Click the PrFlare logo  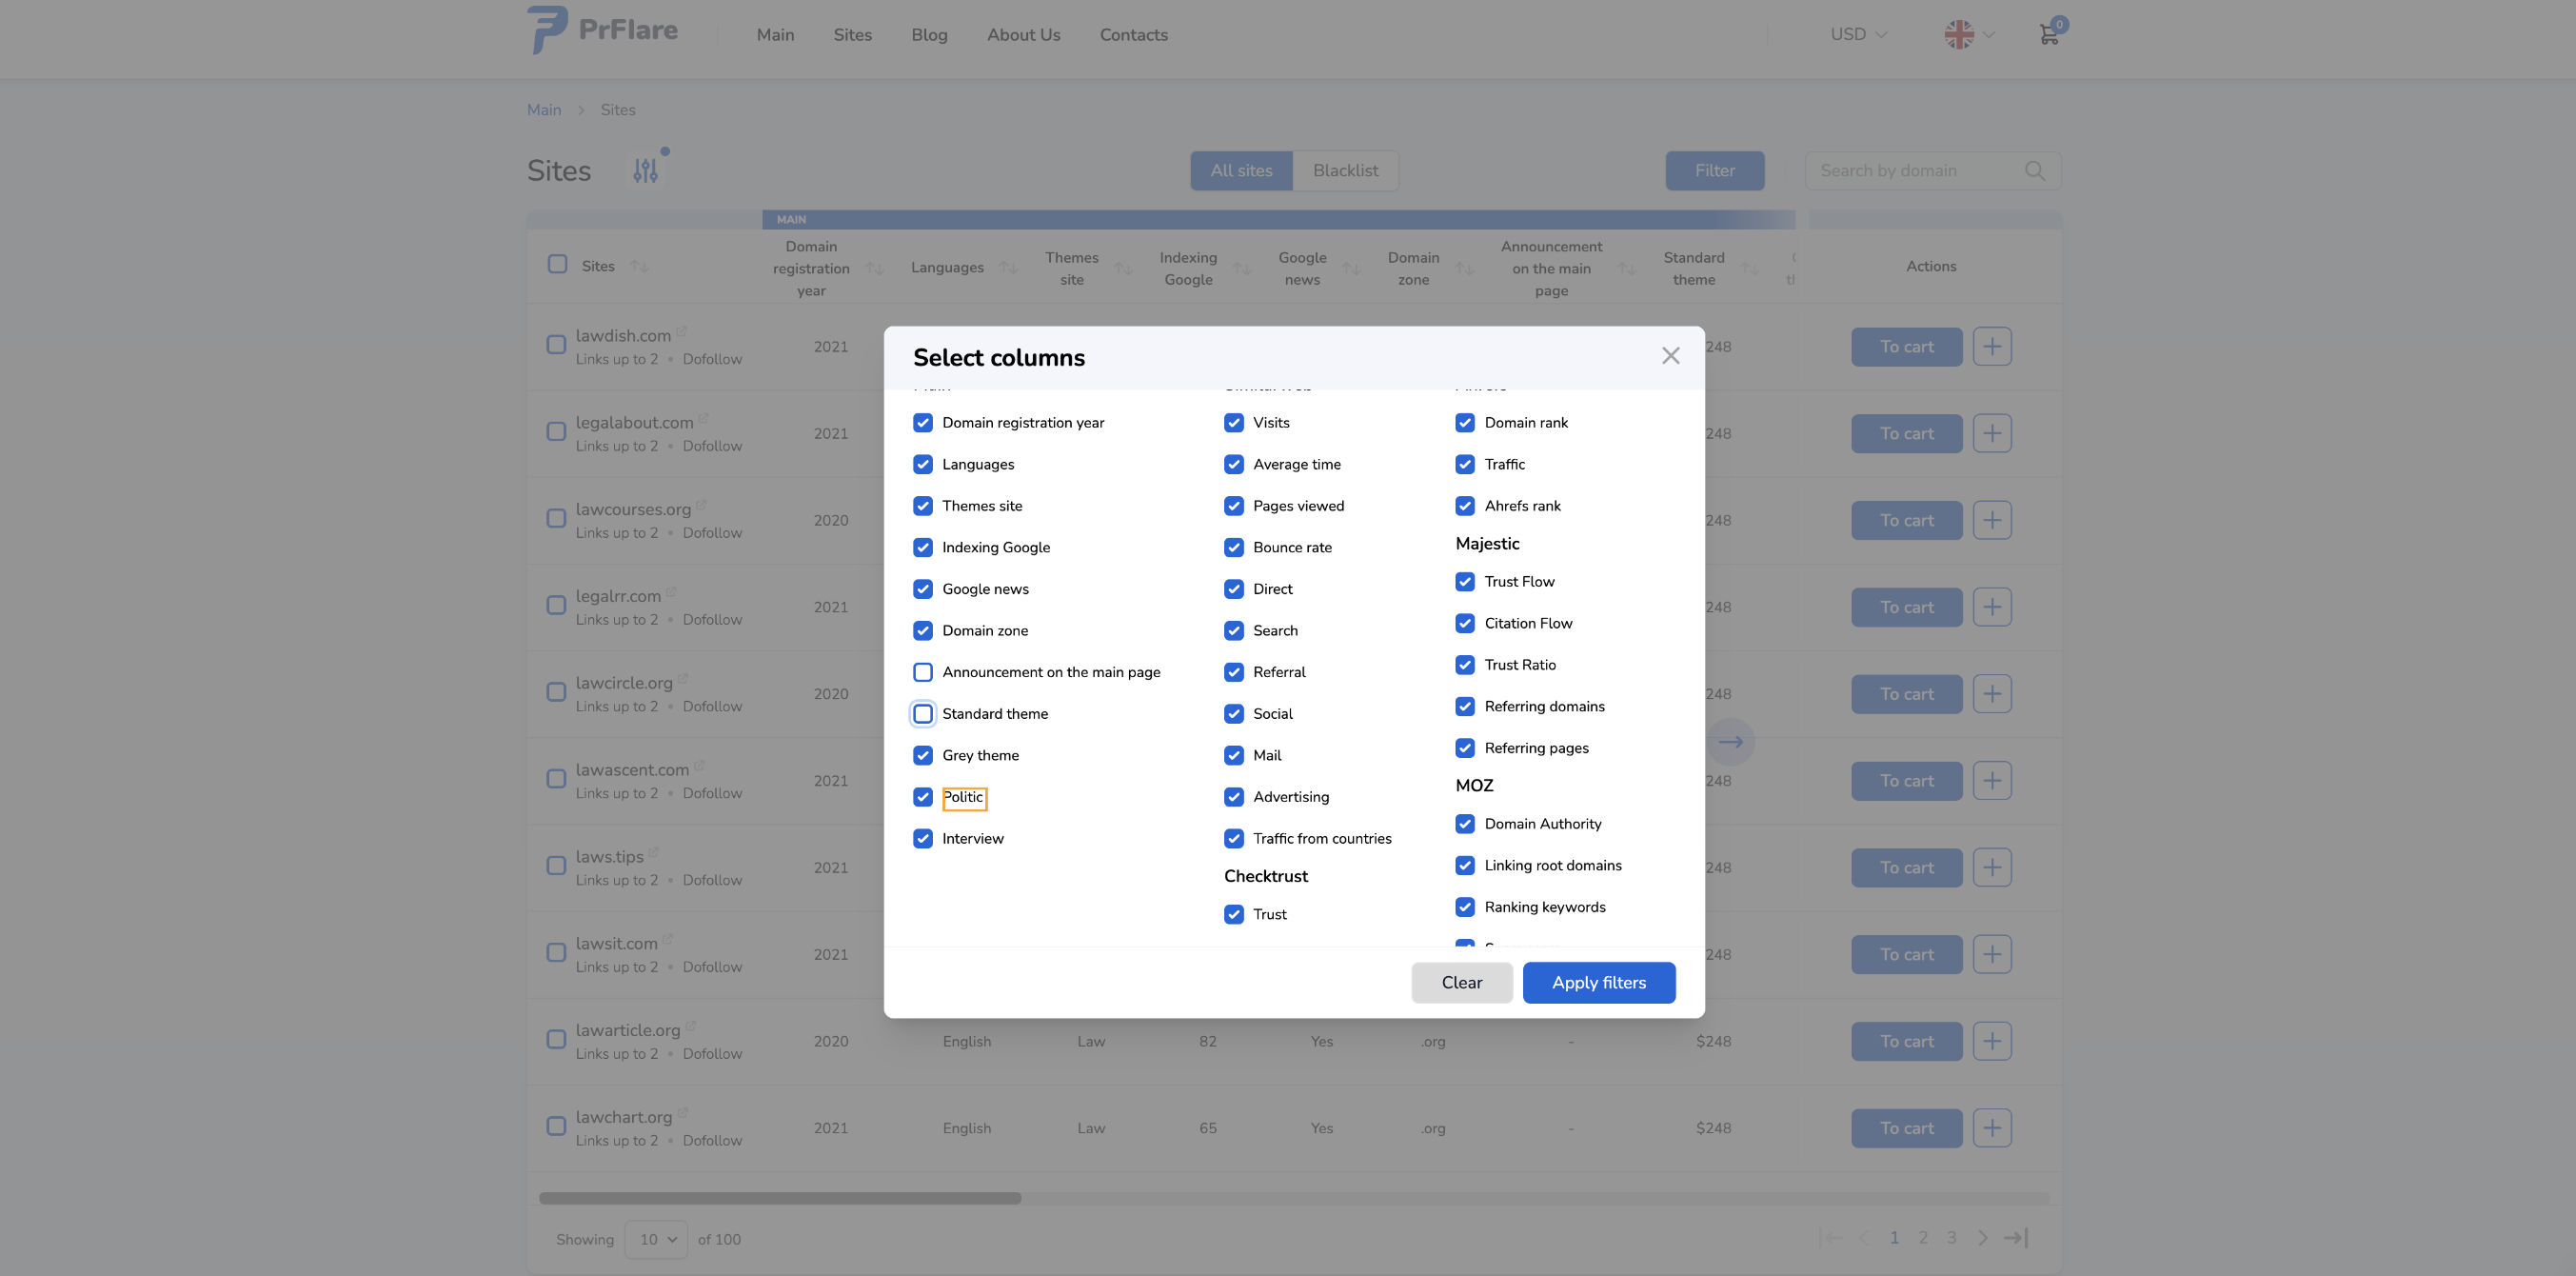[x=603, y=30]
